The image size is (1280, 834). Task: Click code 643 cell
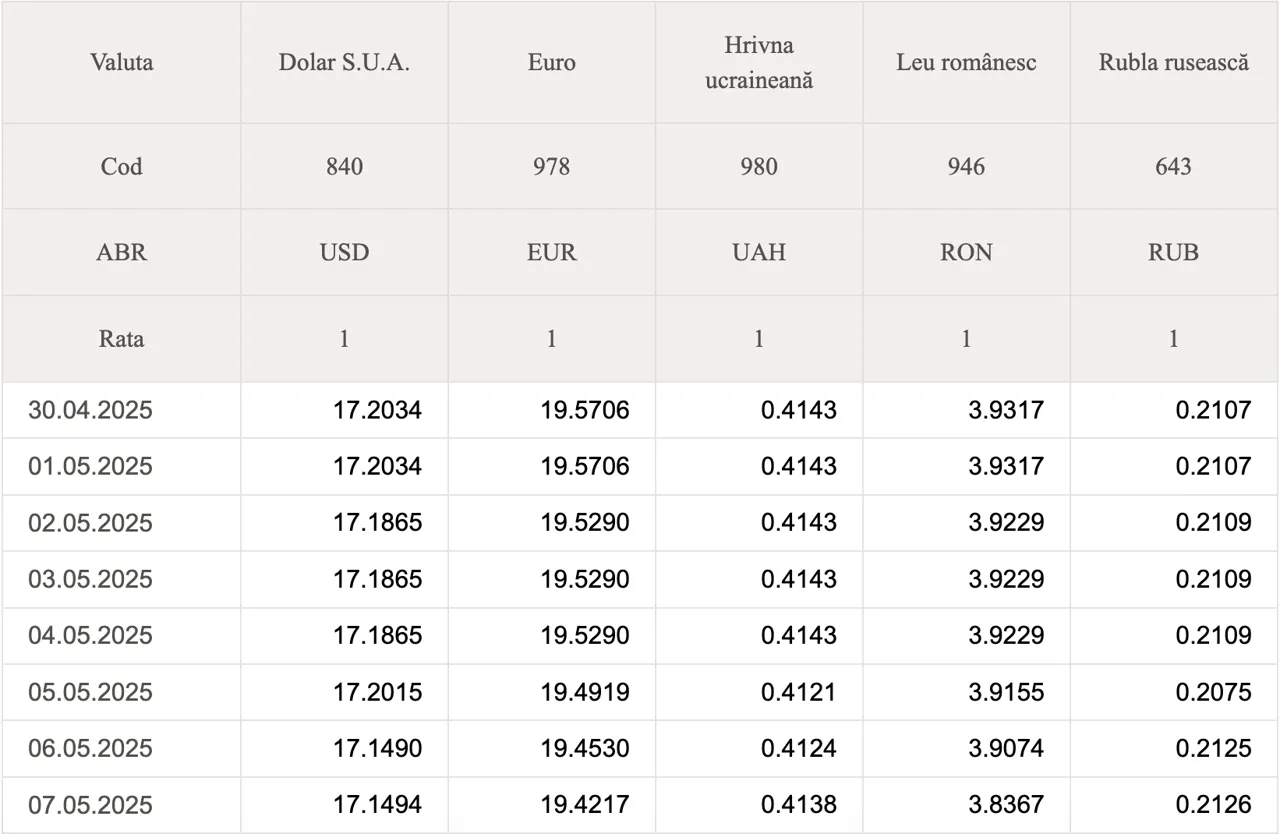pos(1174,166)
